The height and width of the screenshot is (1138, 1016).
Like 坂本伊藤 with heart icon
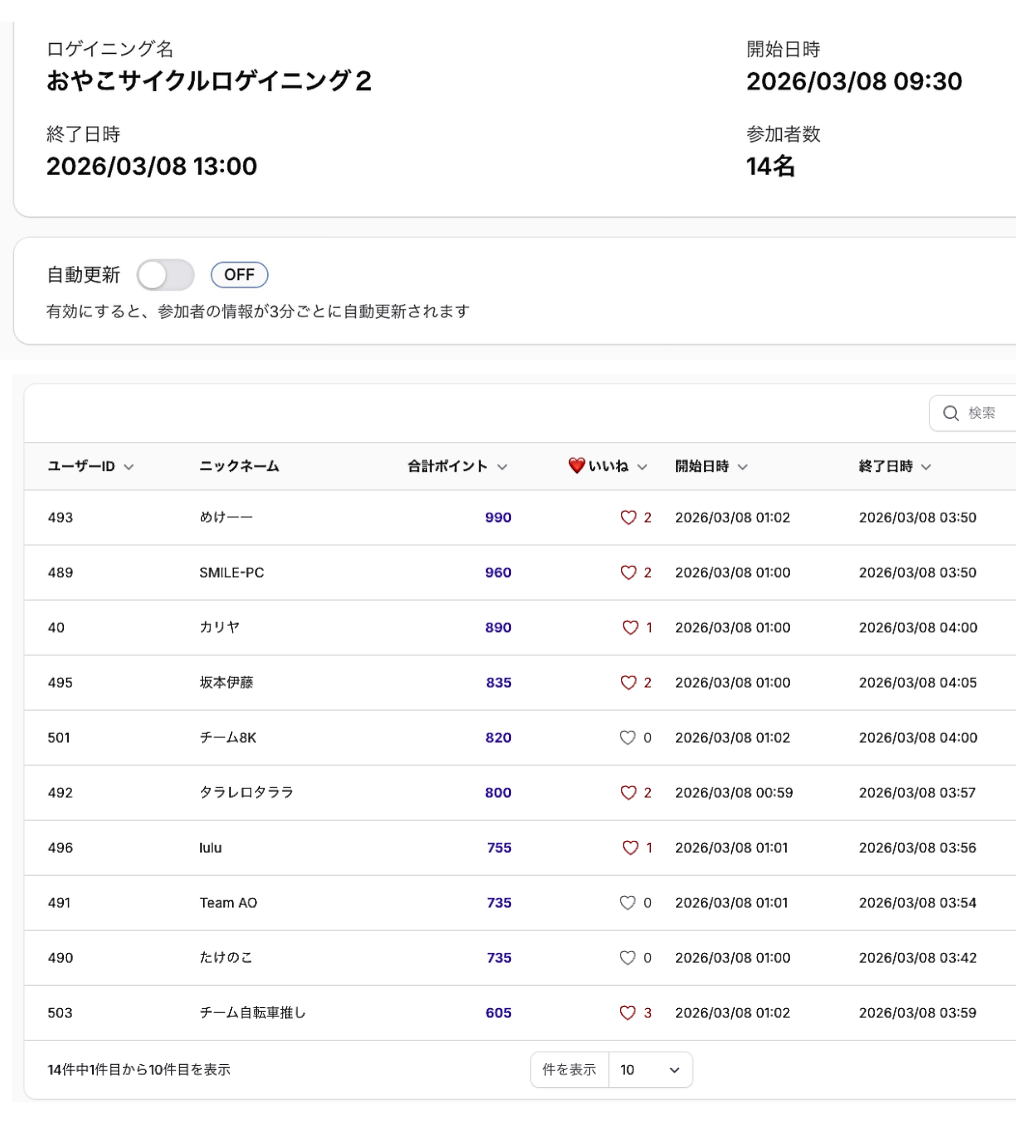[628, 683]
